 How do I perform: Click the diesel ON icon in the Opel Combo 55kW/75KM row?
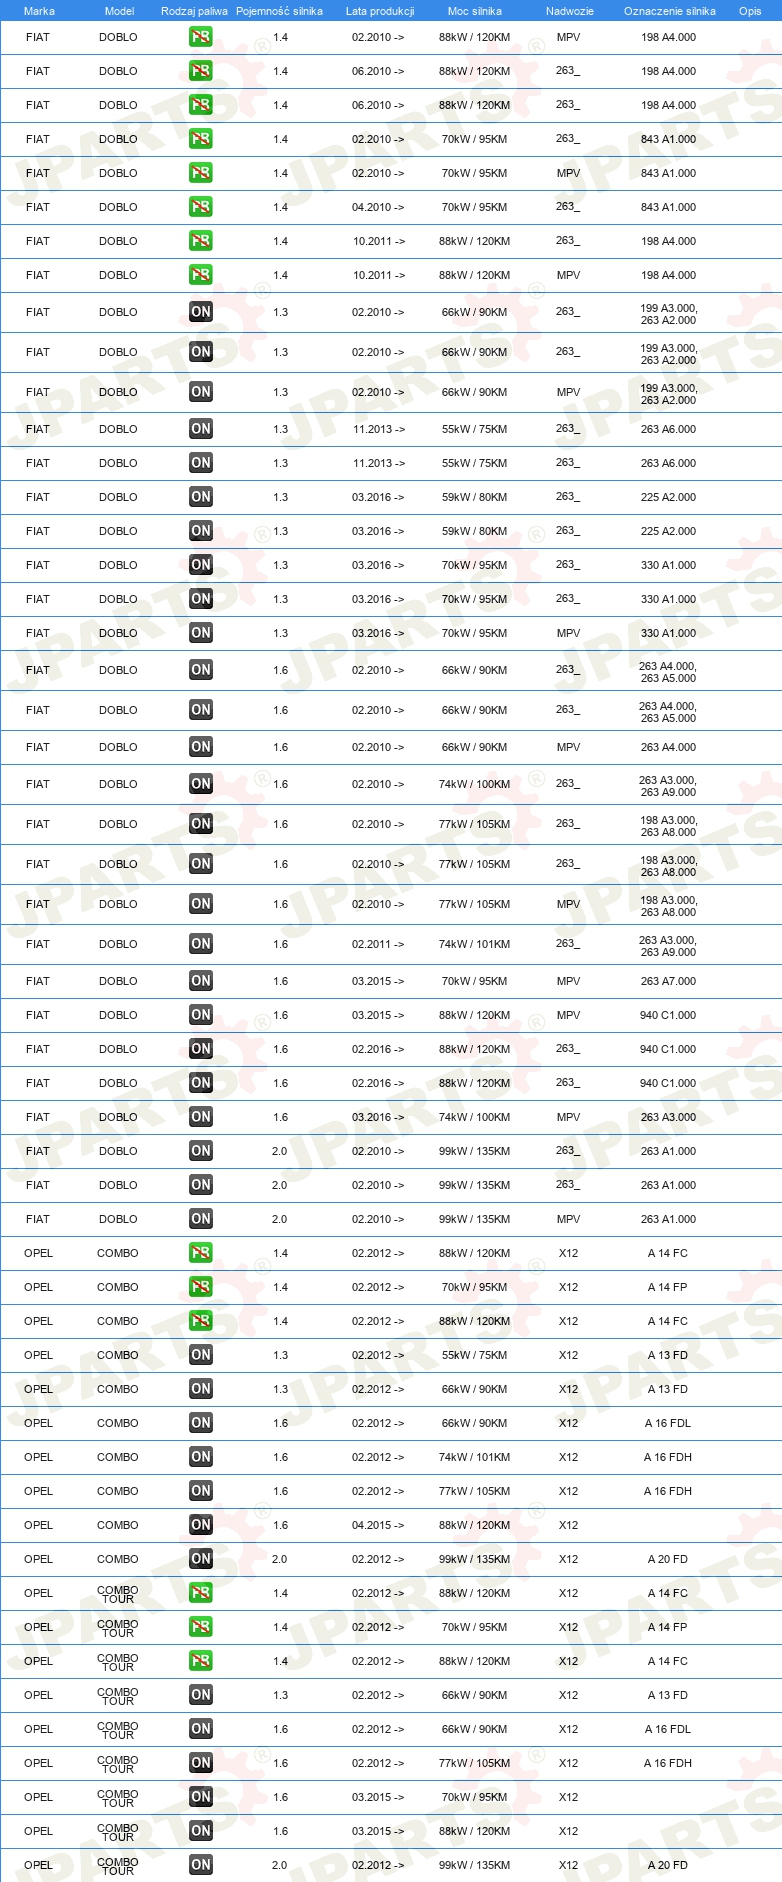click(x=201, y=1355)
